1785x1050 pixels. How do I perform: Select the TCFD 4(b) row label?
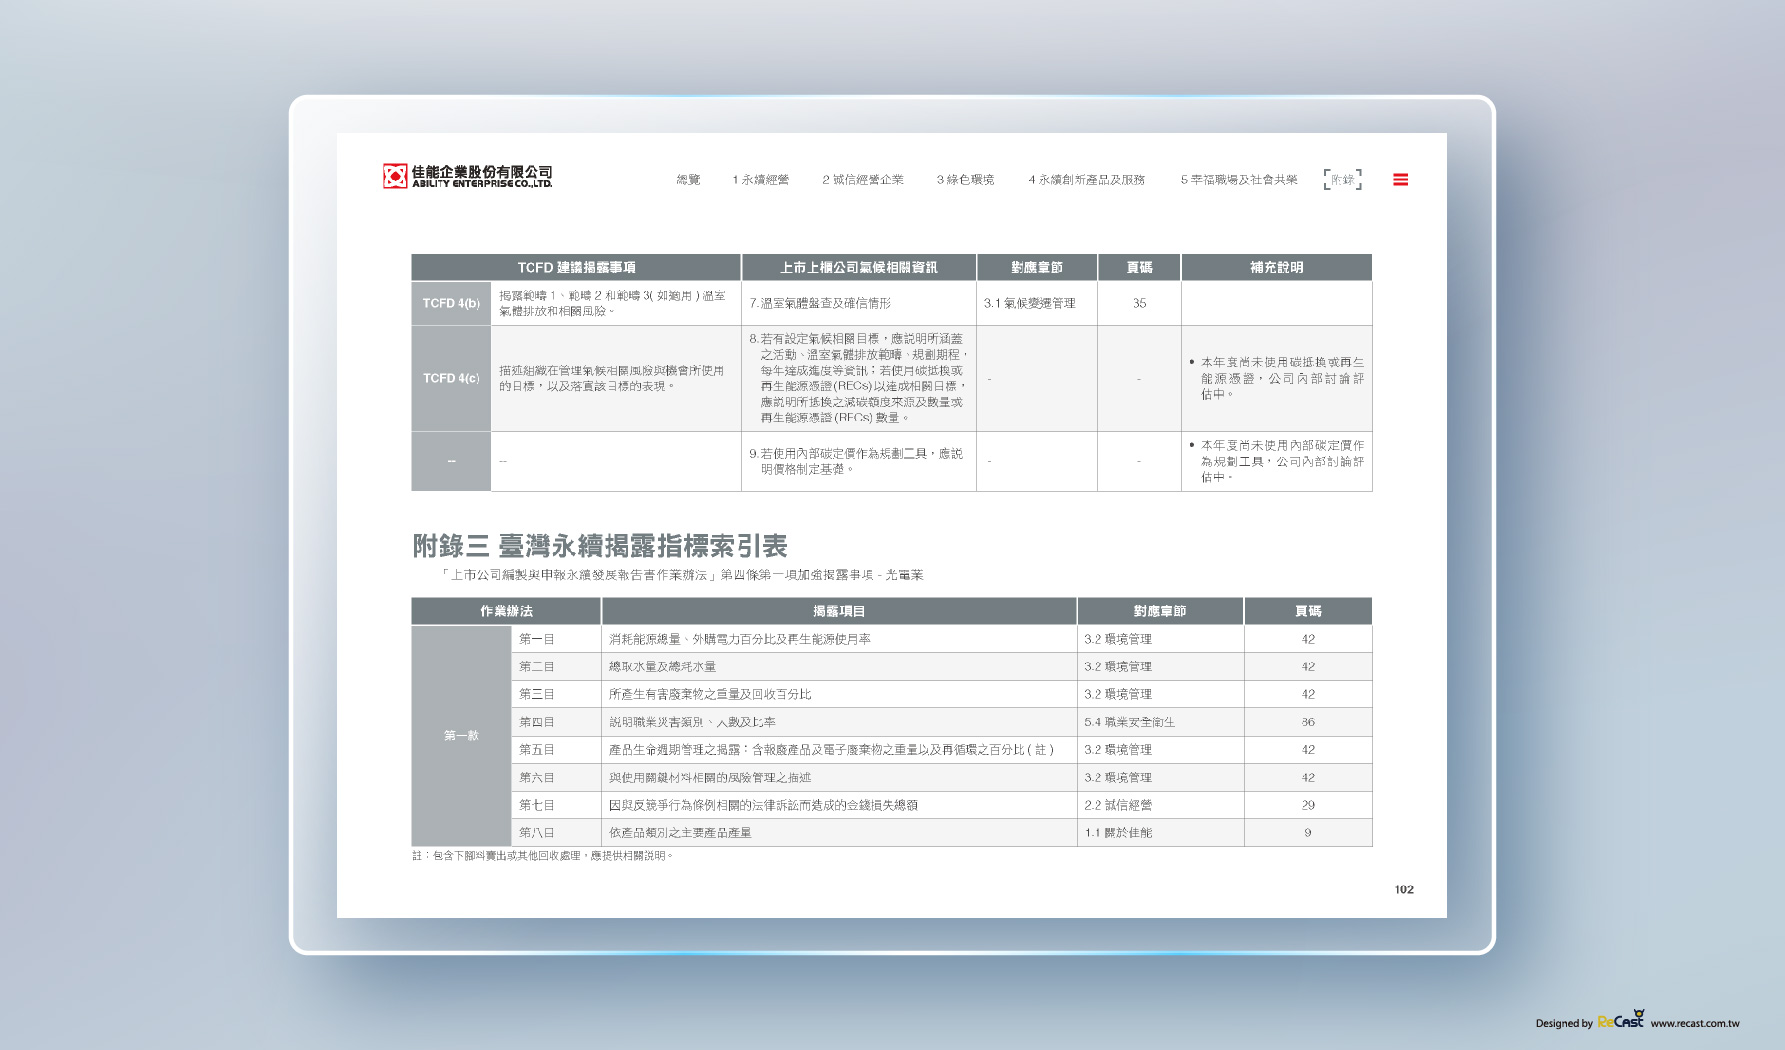coord(451,303)
